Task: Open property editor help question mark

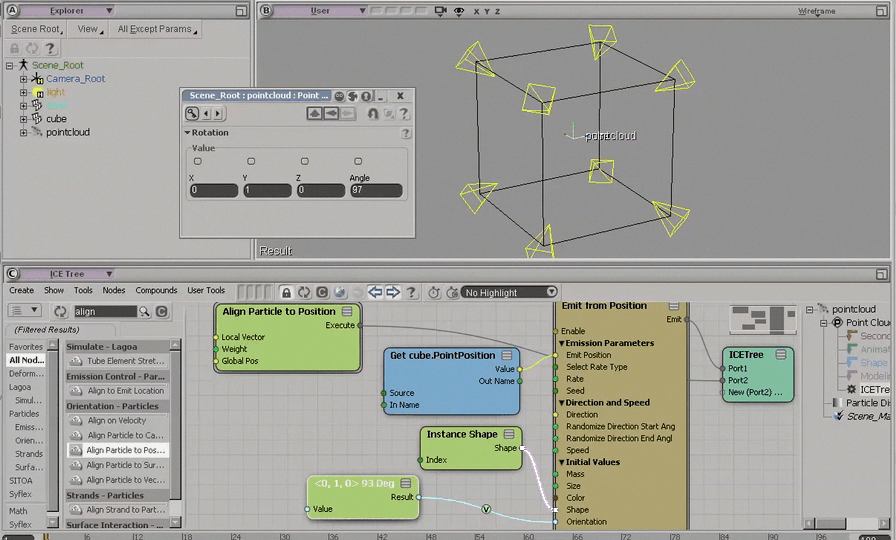Action: pos(404,114)
